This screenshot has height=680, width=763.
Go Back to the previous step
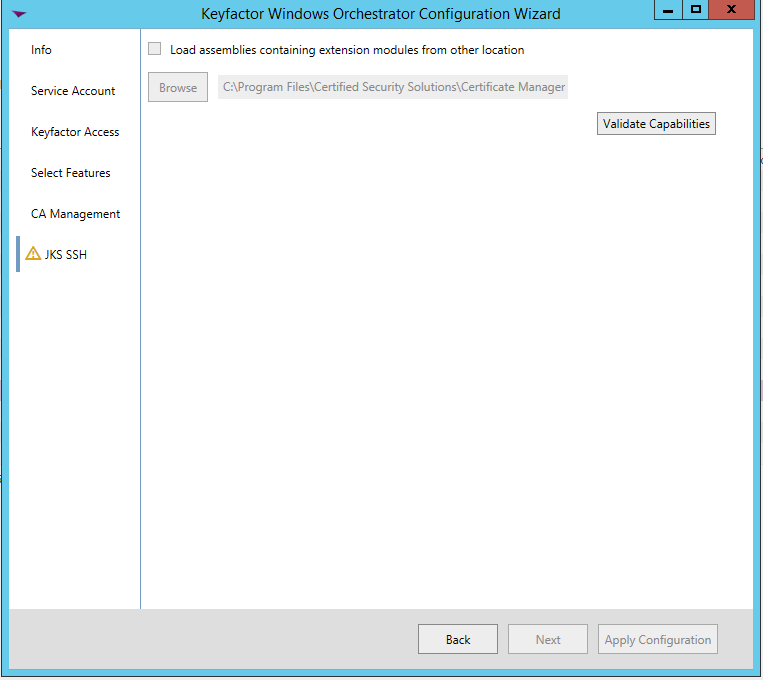coord(458,639)
